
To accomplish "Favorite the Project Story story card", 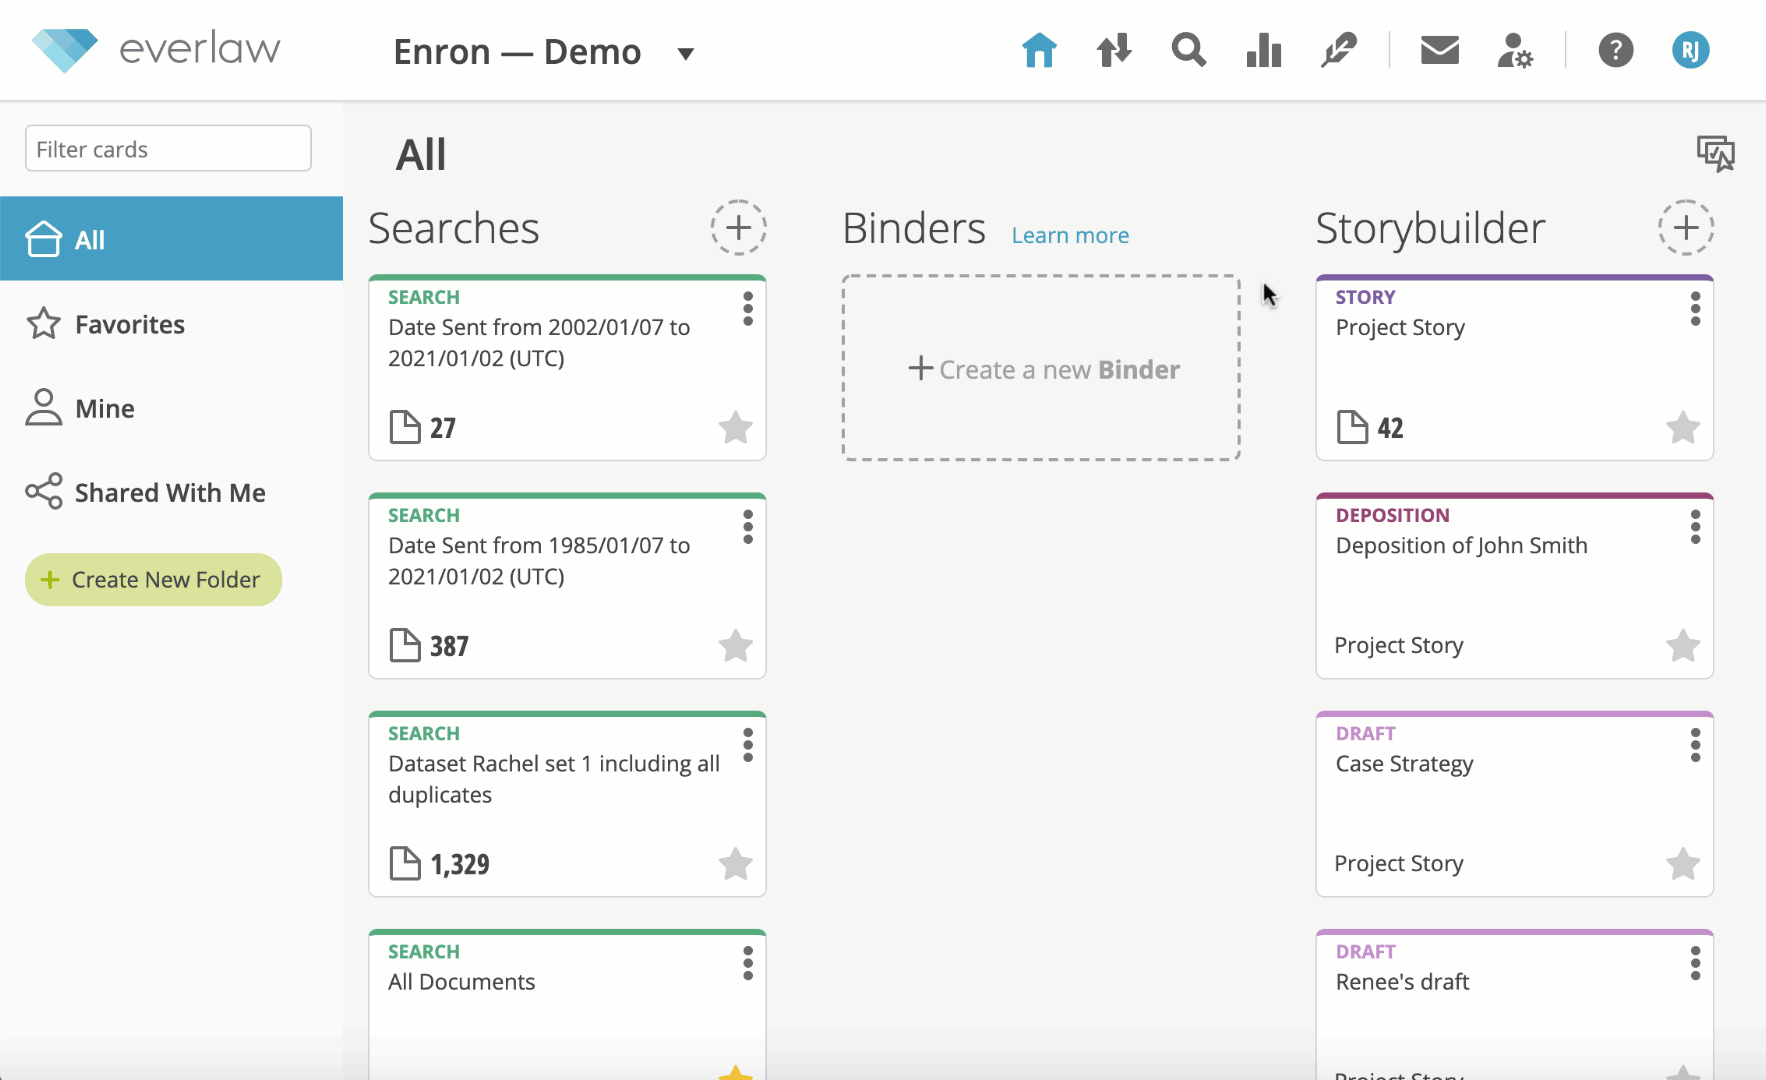I will tap(1683, 428).
